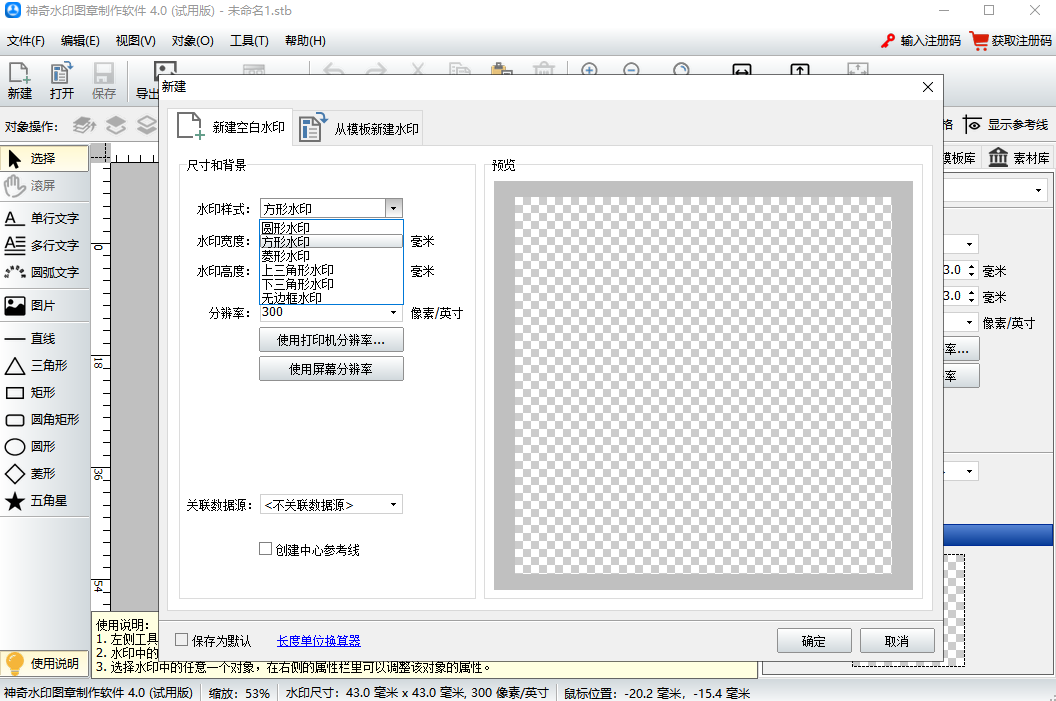The height and width of the screenshot is (701, 1056).
Task: Choose 菱形水印 from the style list
Action: point(331,256)
